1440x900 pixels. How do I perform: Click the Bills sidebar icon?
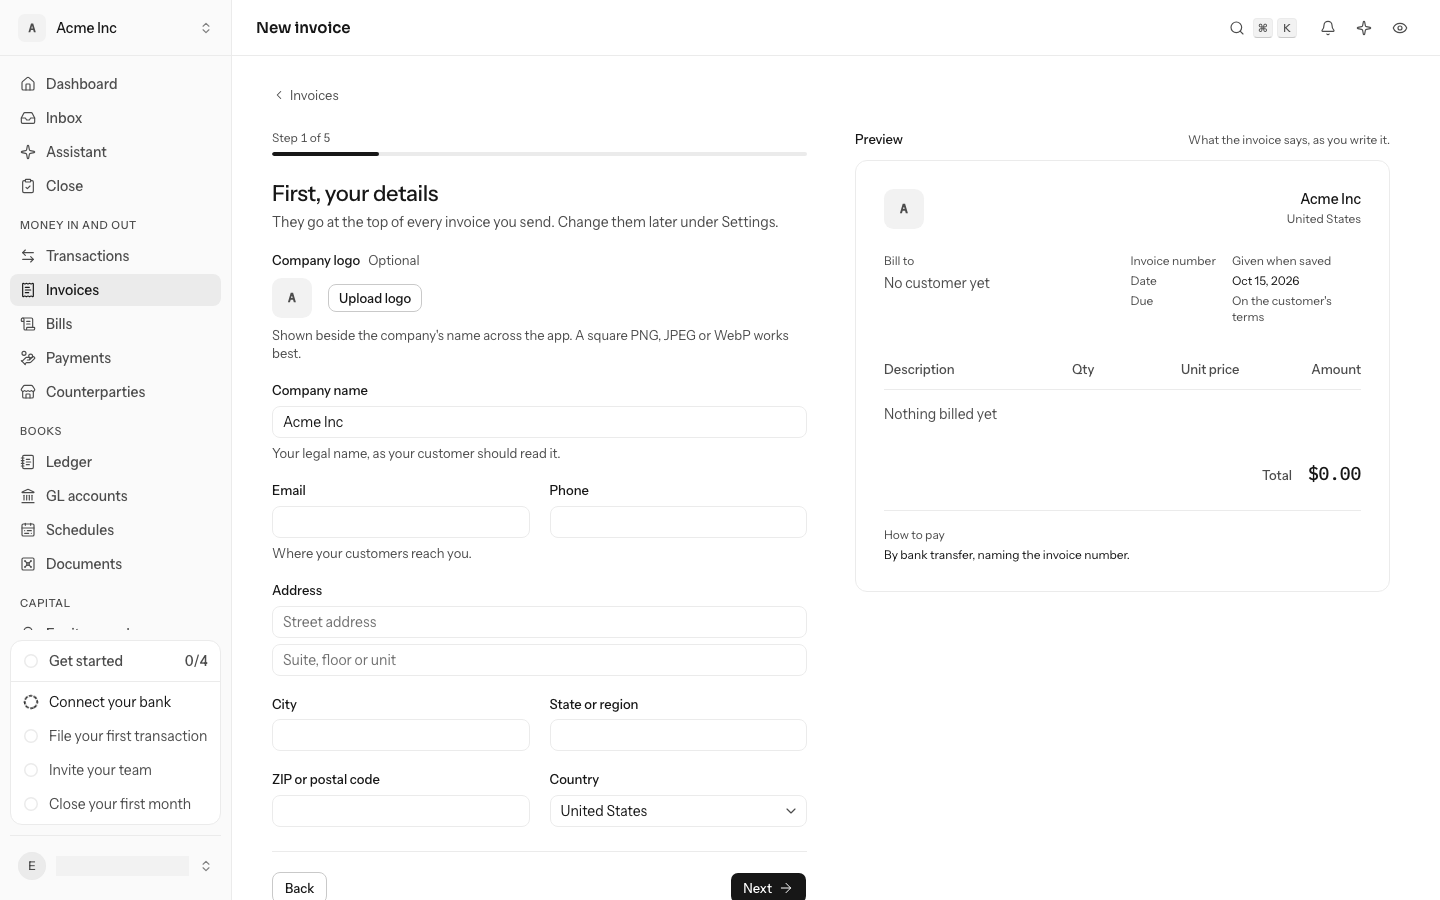click(x=28, y=324)
